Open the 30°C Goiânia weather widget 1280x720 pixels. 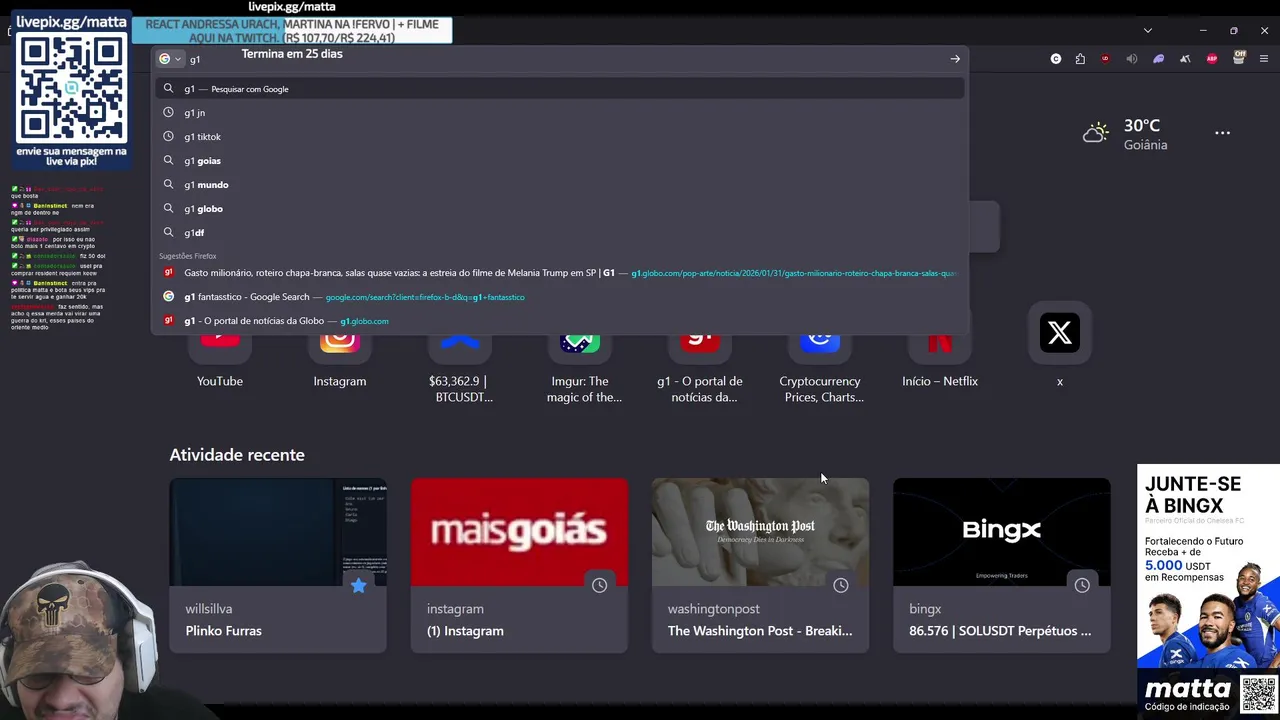(1125, 134)
